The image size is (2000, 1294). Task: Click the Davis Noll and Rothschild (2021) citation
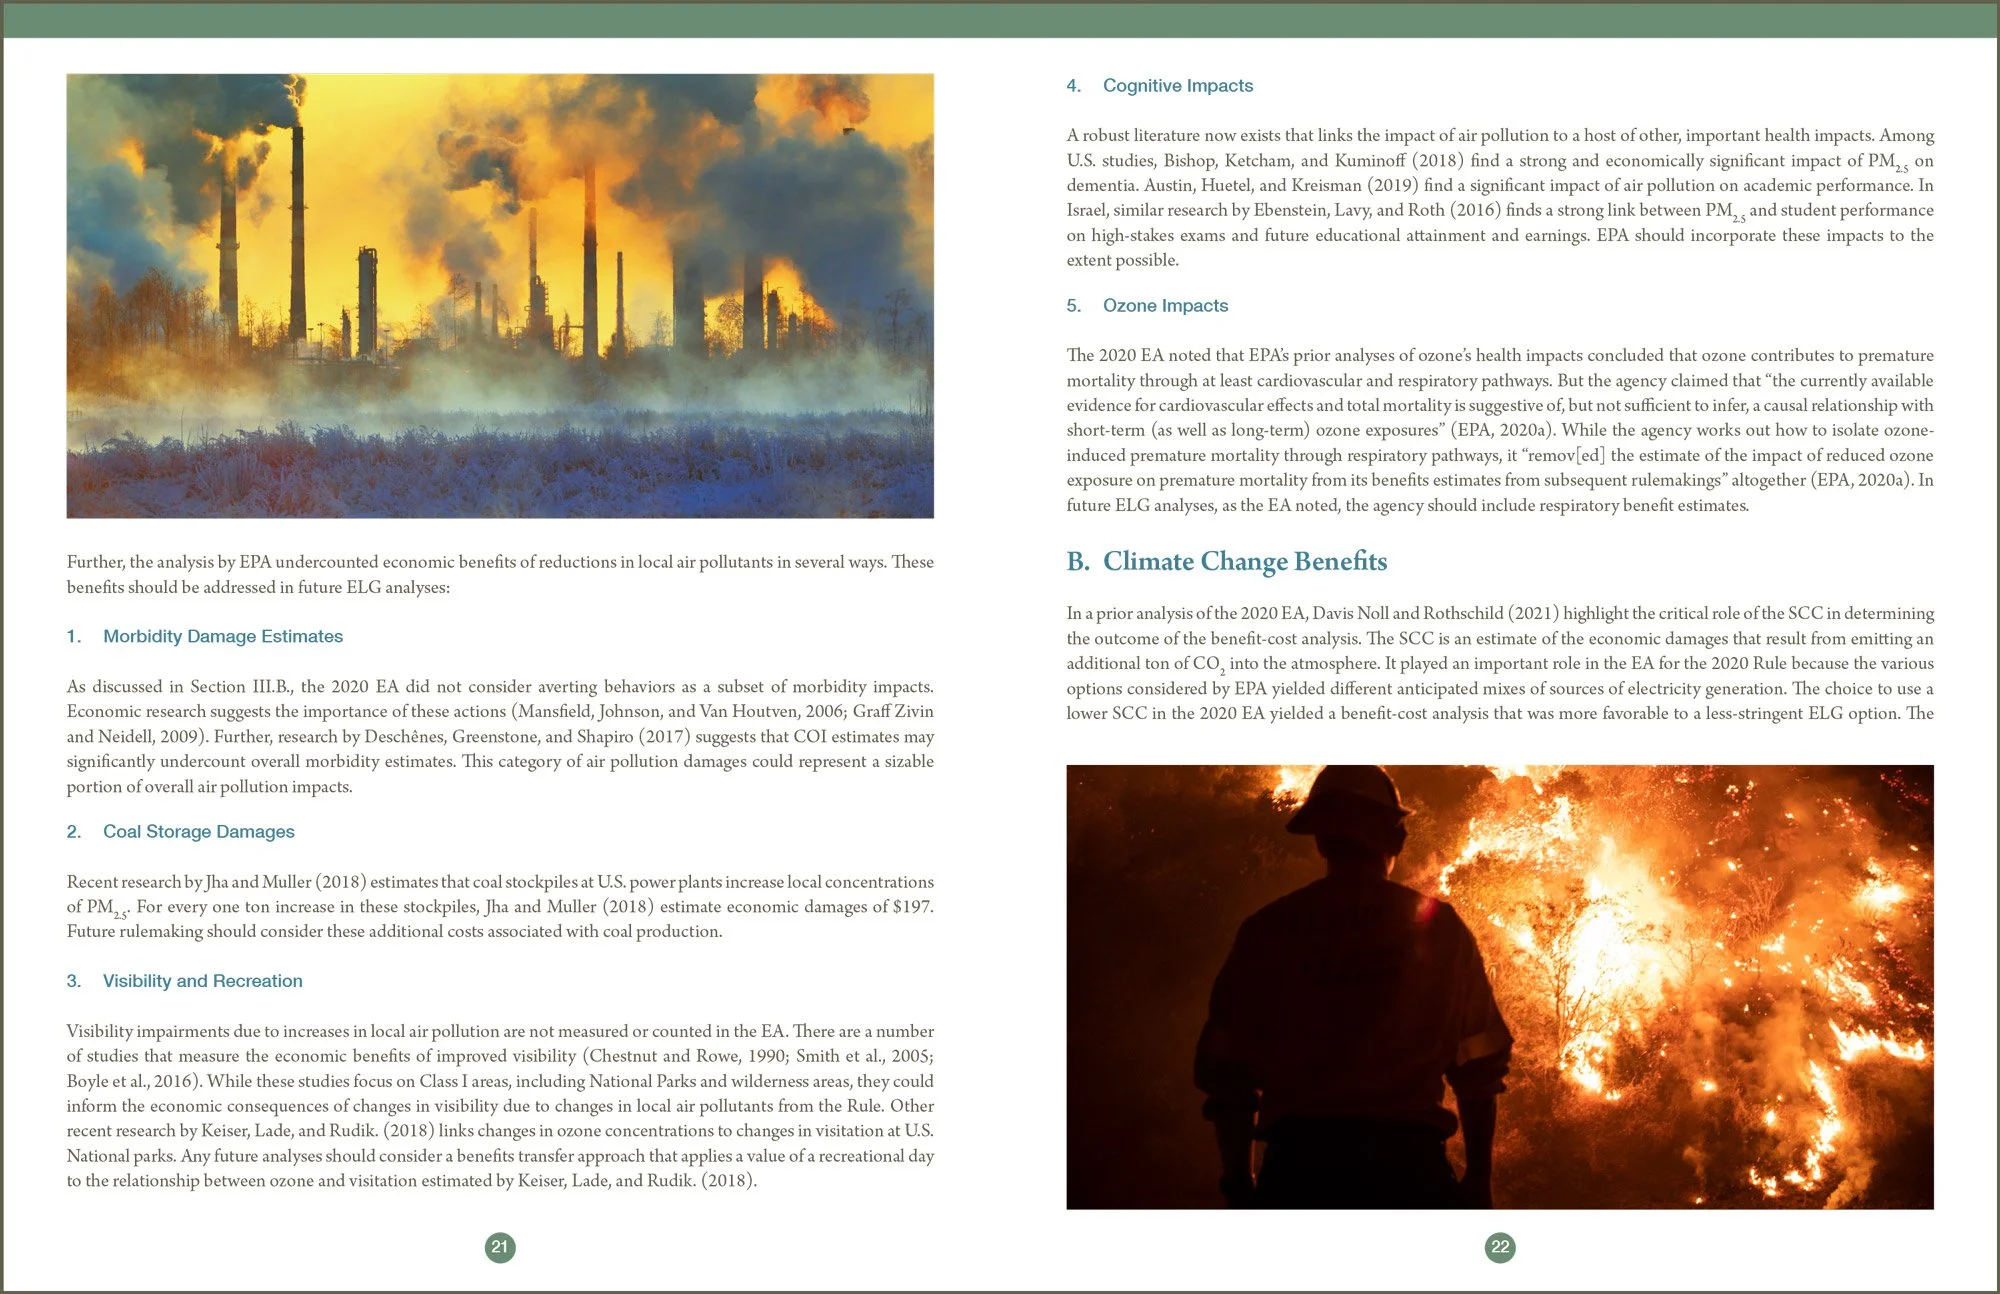pyautogui.click(x=1435, y=613)
